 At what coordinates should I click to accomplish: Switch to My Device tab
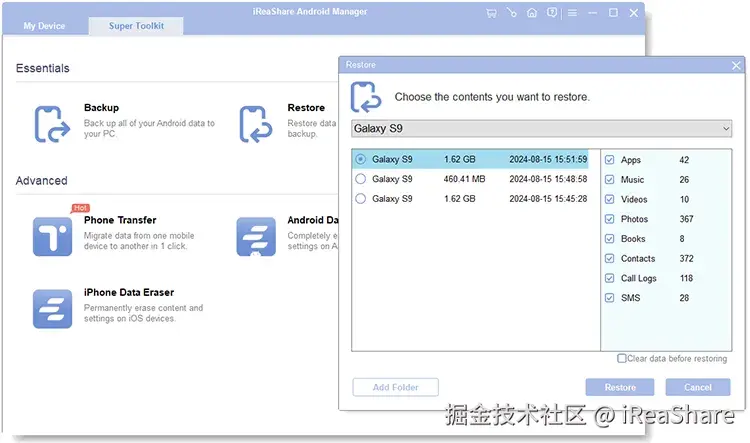[x=44, y=26]
